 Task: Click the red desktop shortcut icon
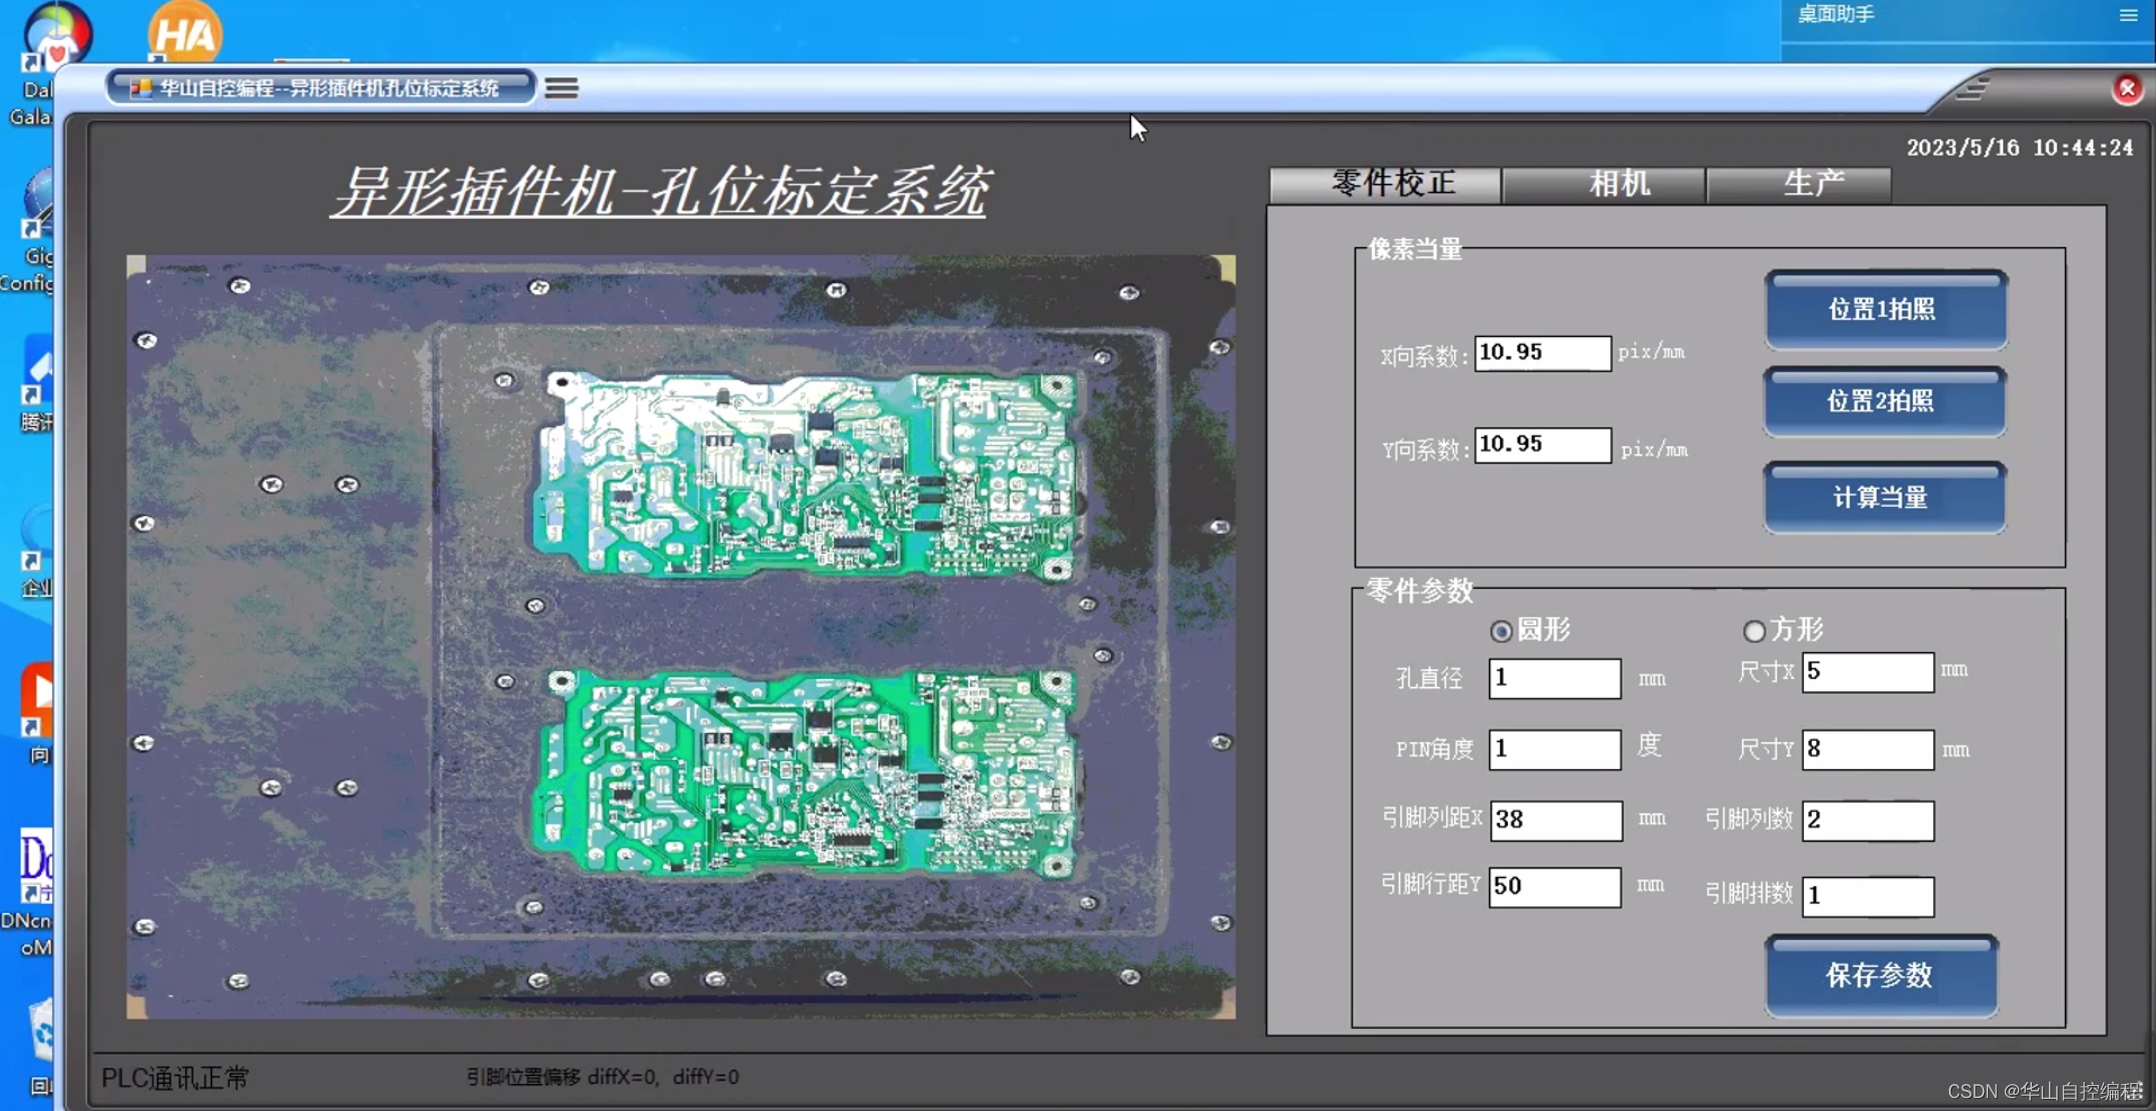coord(37,695)
